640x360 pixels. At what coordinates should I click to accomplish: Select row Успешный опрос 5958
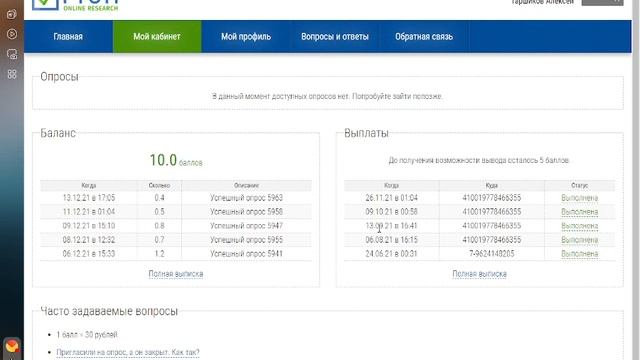[176, 212]
